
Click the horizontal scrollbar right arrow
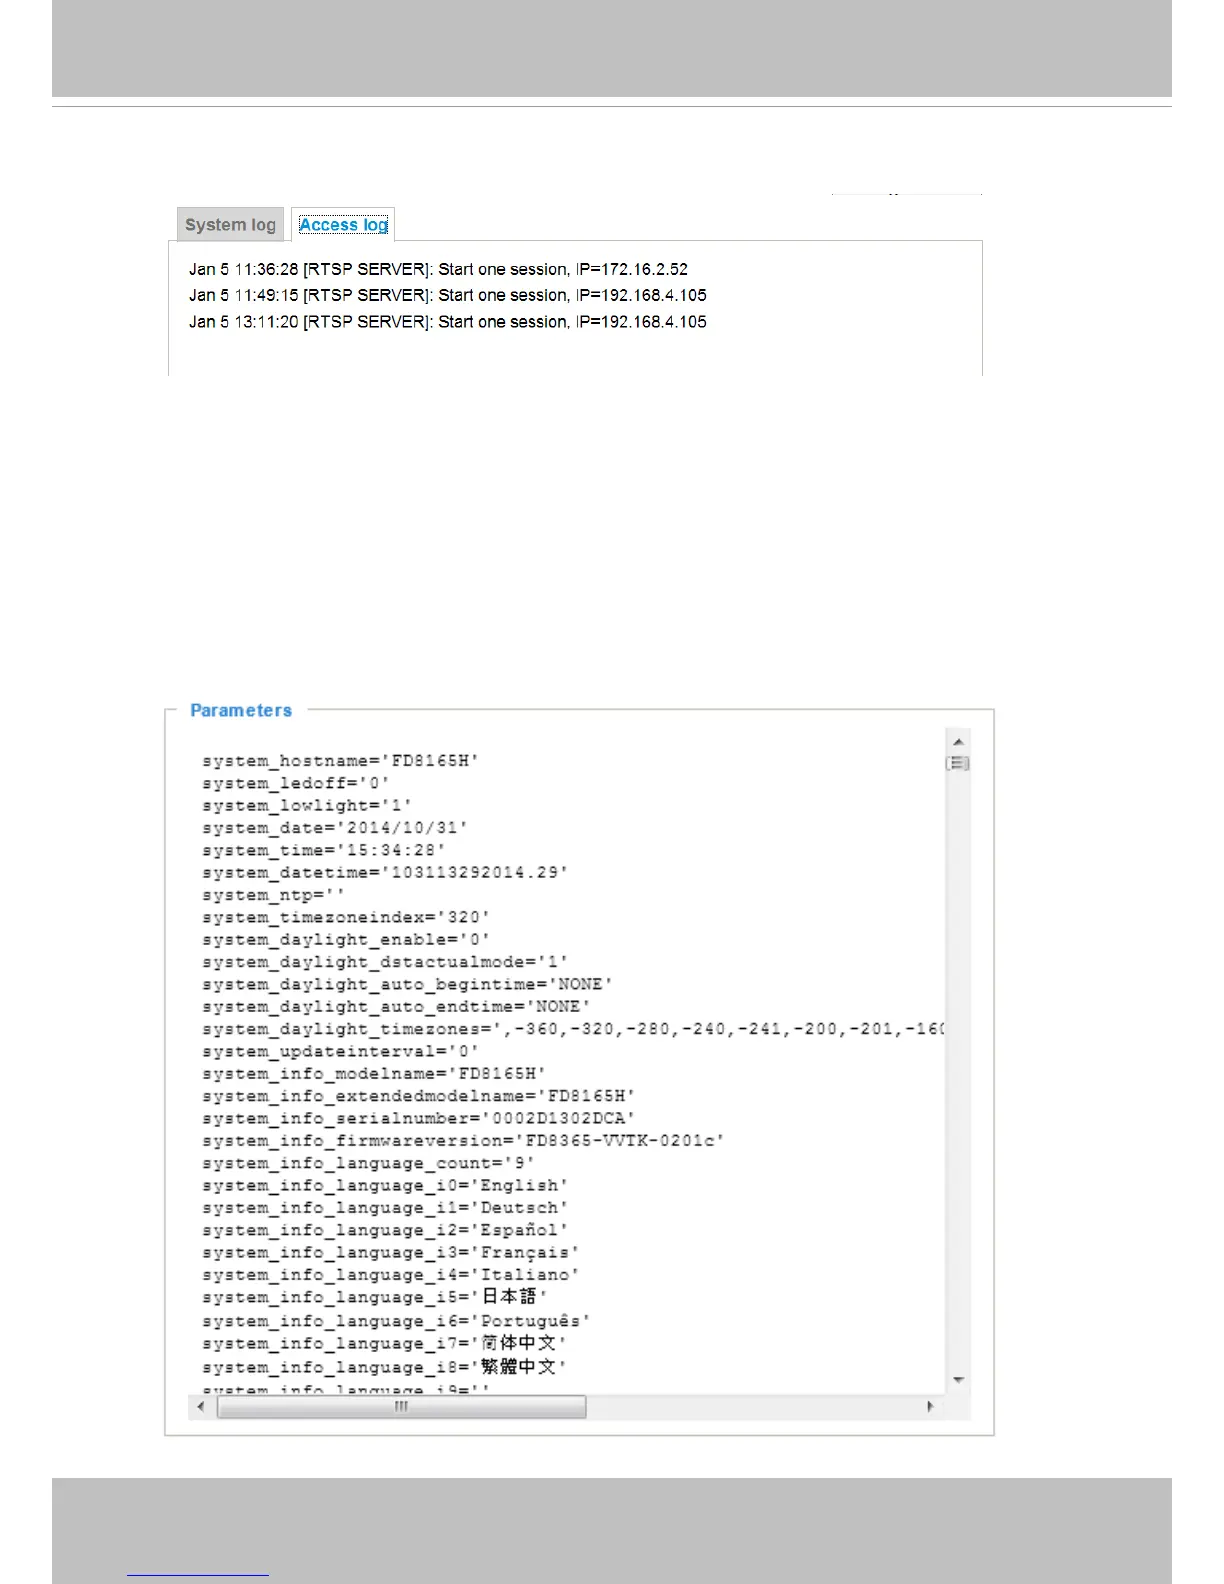[x=931, y=1406]
